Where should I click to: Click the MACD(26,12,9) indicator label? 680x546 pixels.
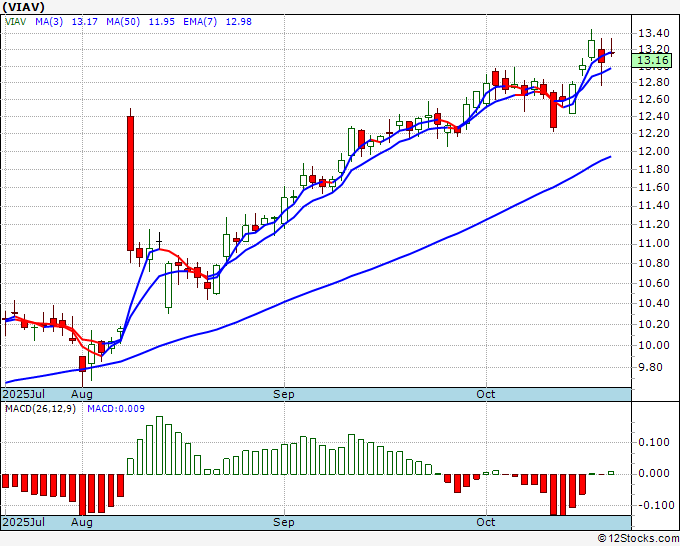(40, 409)
